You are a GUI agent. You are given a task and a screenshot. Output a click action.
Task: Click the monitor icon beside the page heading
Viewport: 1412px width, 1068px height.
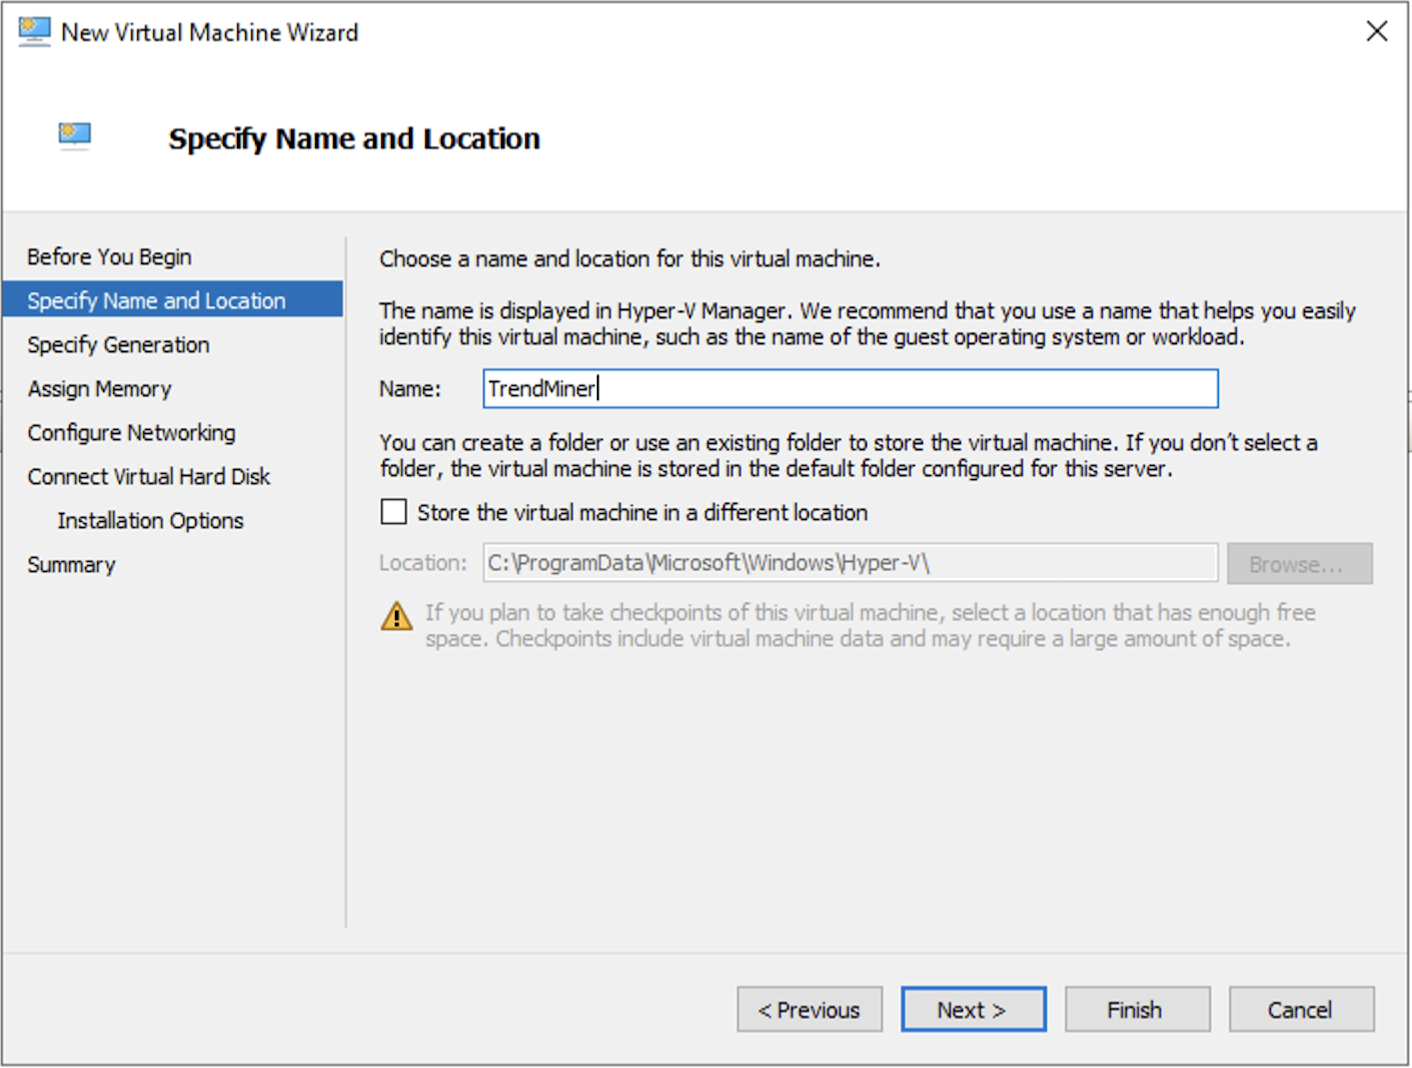point(73,136)
